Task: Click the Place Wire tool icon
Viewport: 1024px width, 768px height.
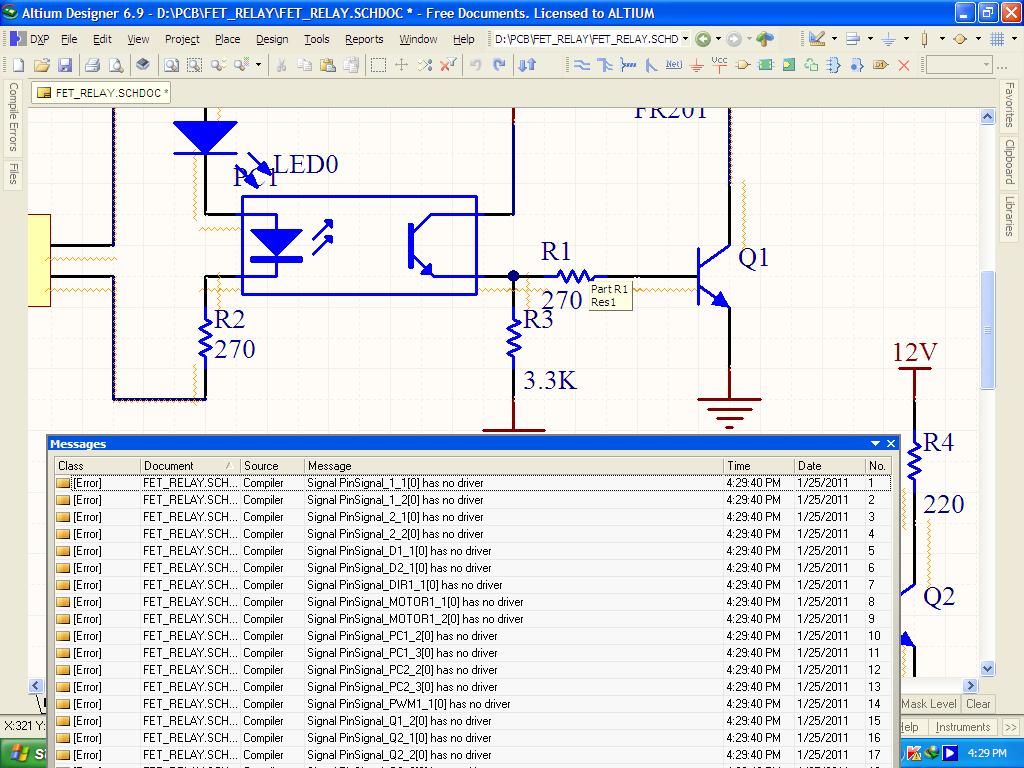Action: click(x=581, y=65)
